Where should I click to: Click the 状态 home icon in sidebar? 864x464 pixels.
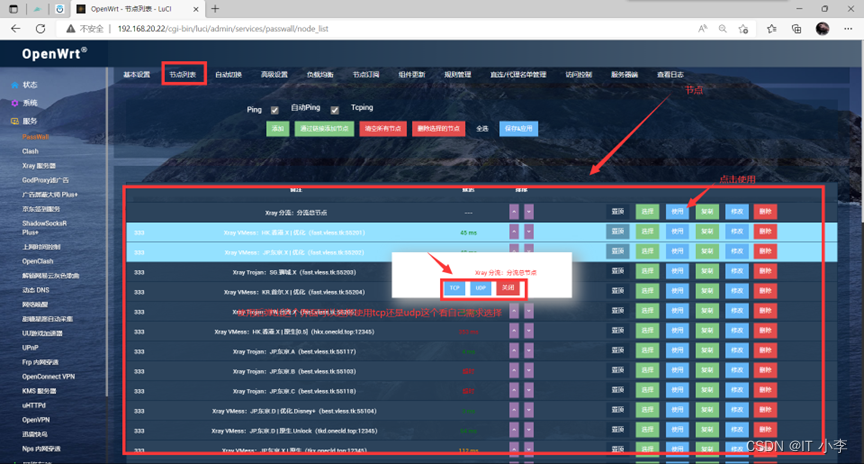click(15, 85)
